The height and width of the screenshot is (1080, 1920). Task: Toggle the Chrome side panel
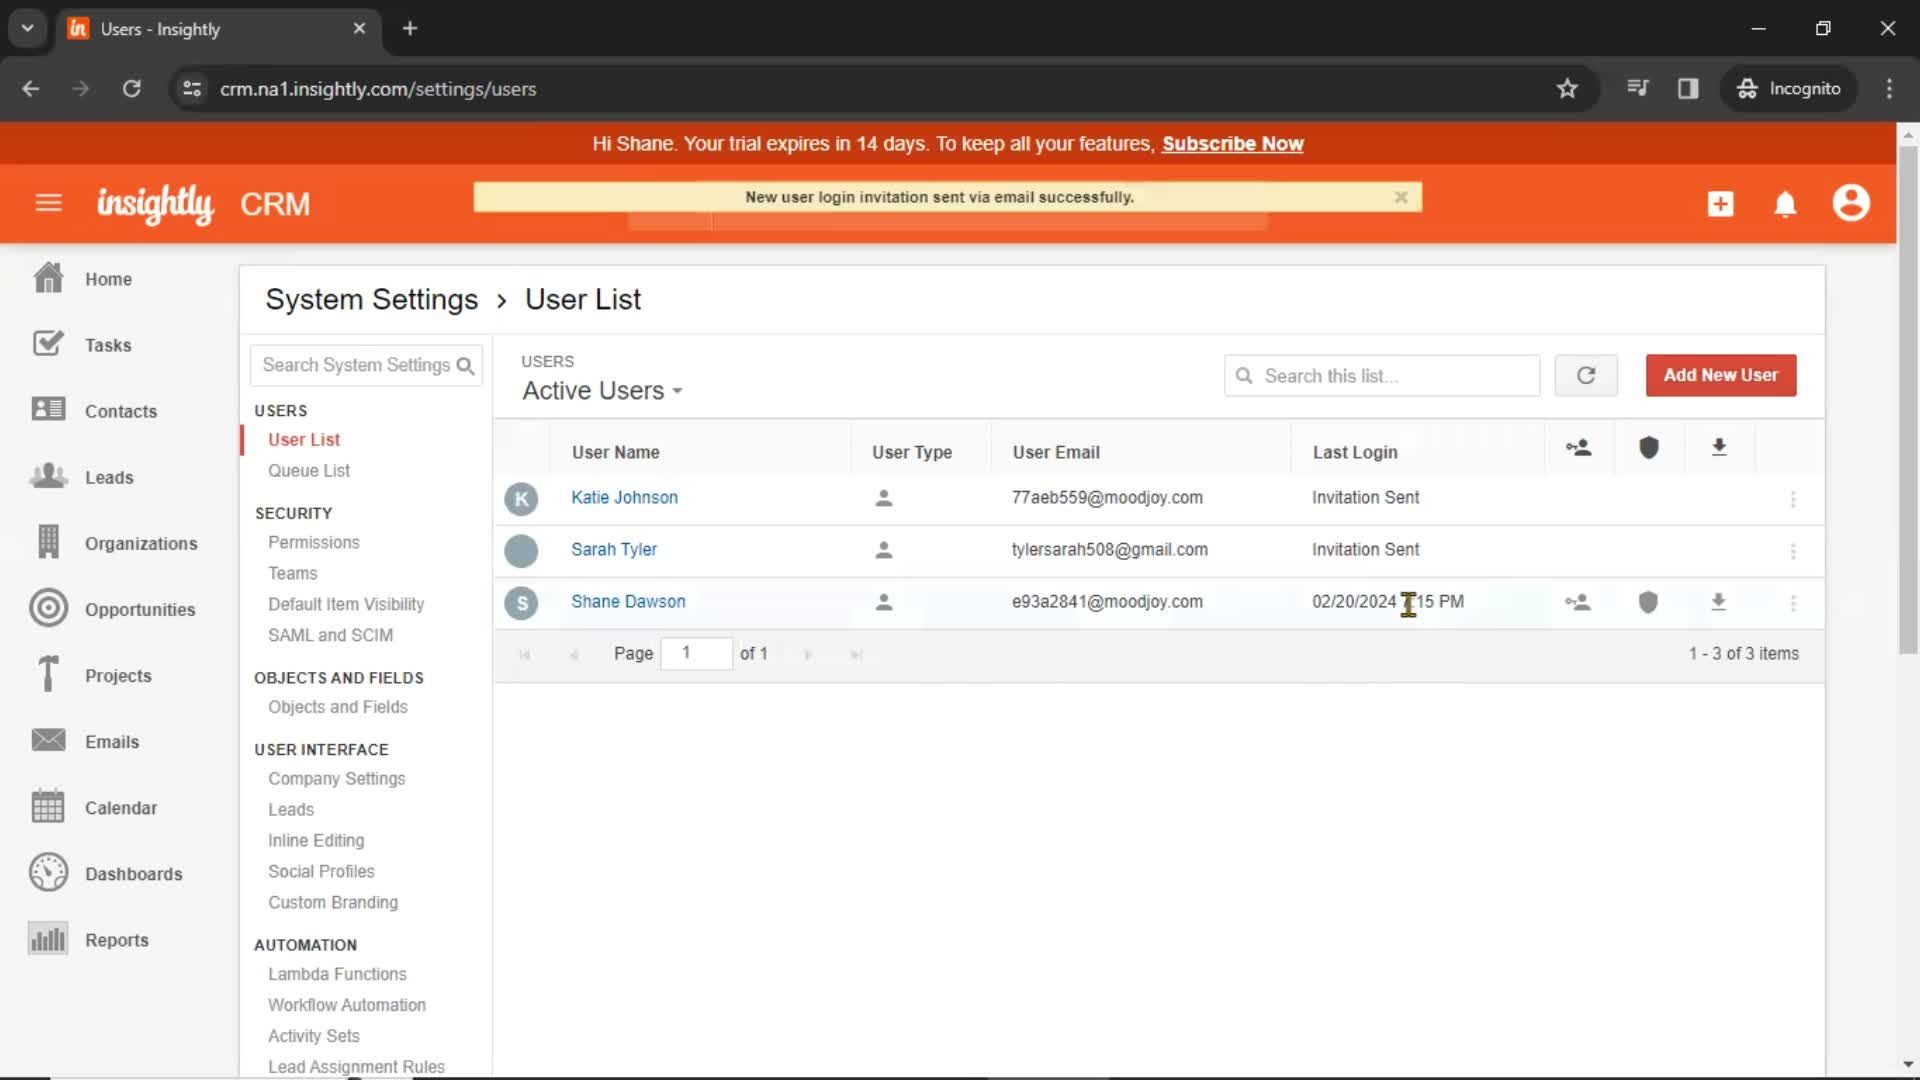pos(1688,88)
